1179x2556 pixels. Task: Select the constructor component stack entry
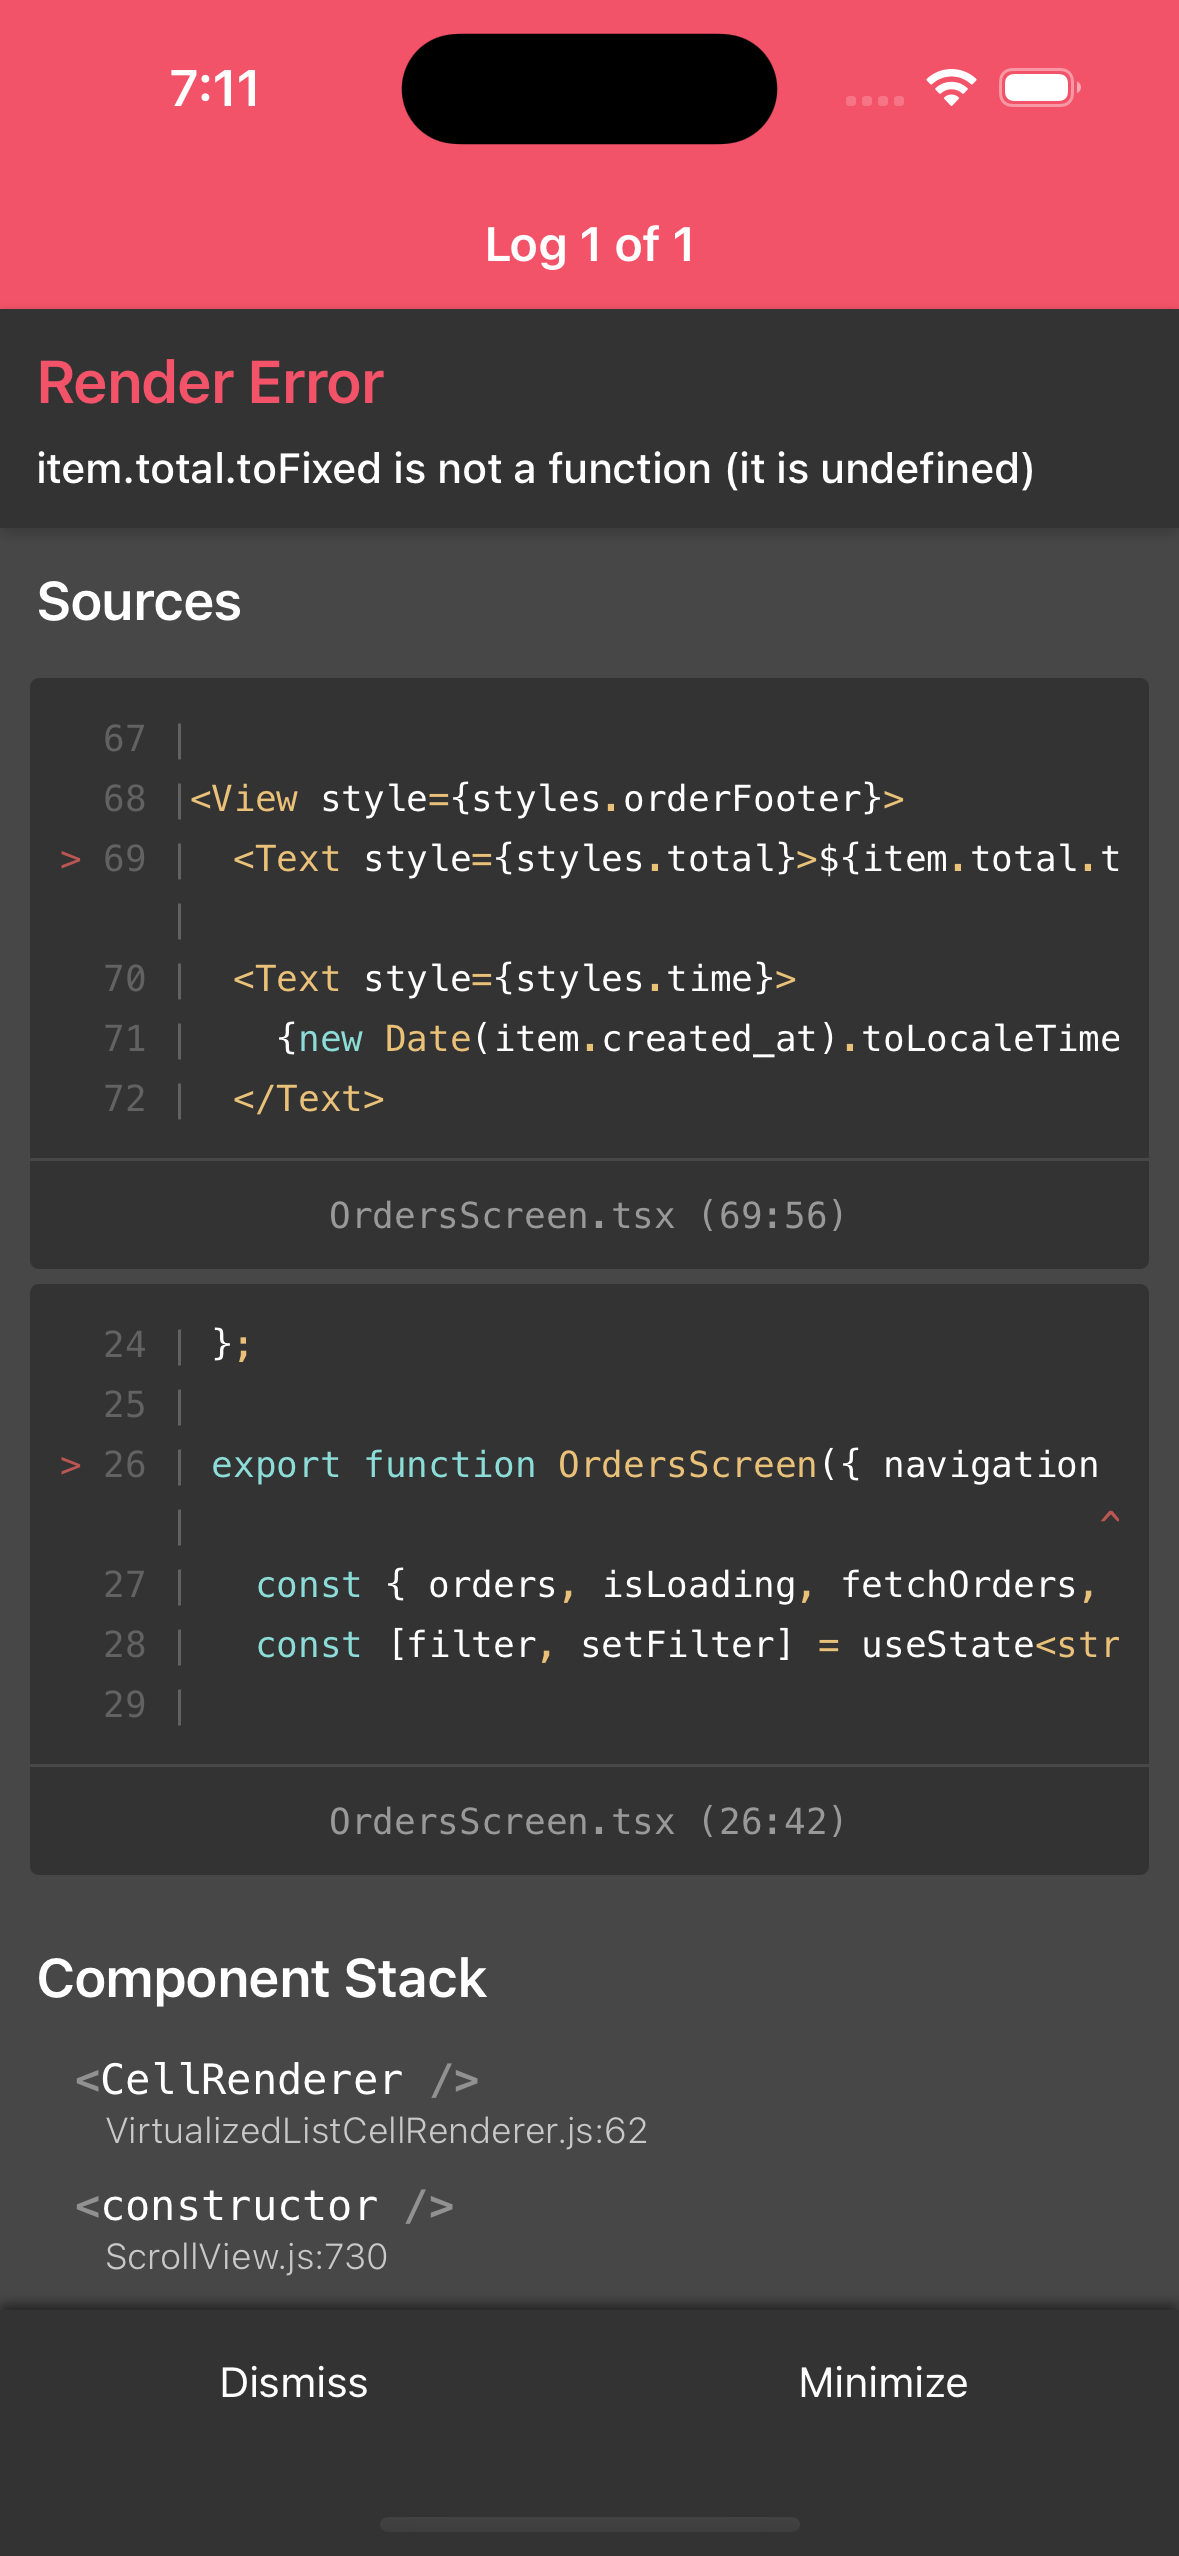[x=265, y=2206]
